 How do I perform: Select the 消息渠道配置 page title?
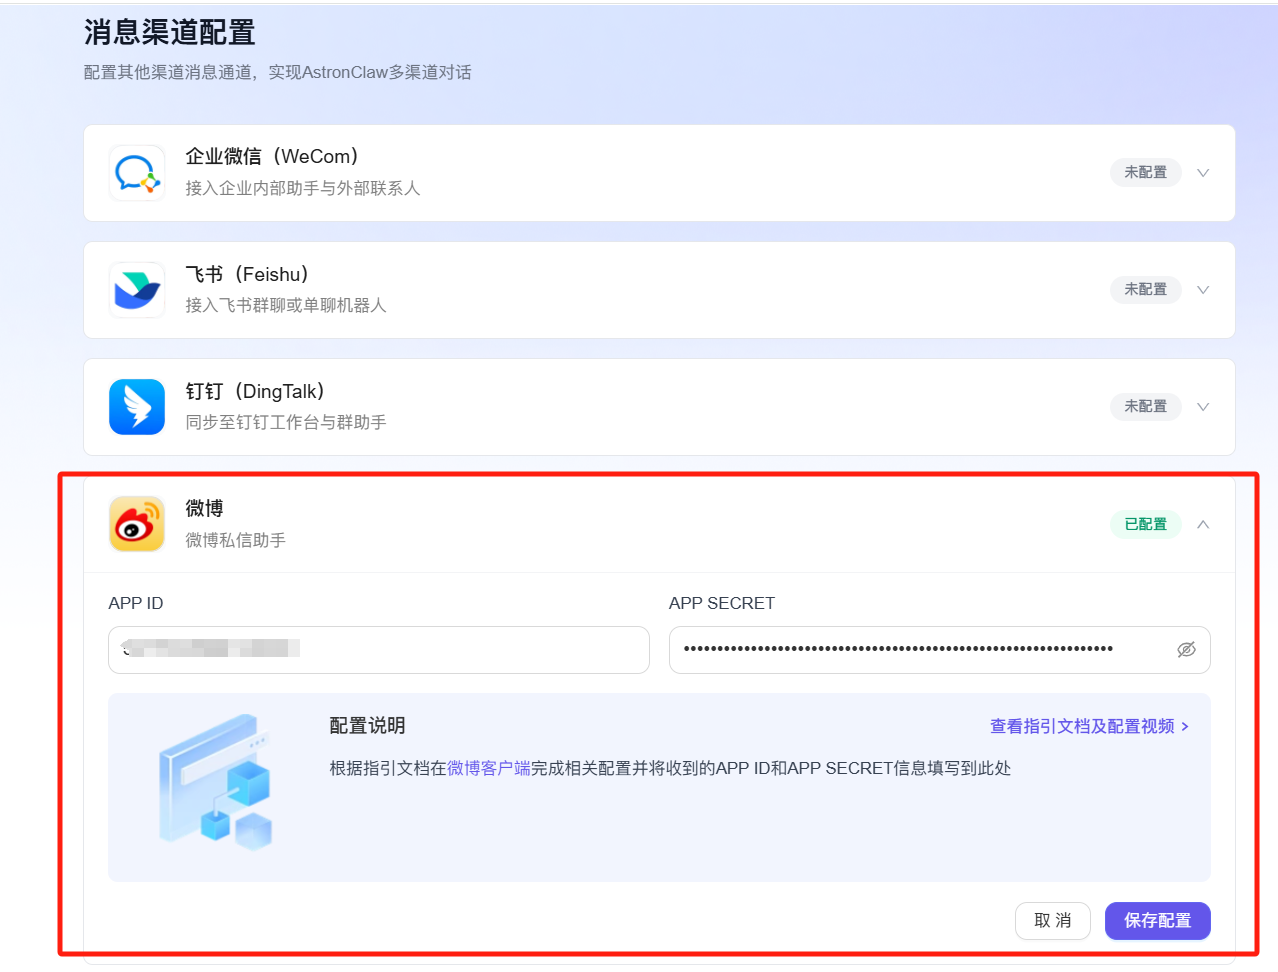(170, 33)
